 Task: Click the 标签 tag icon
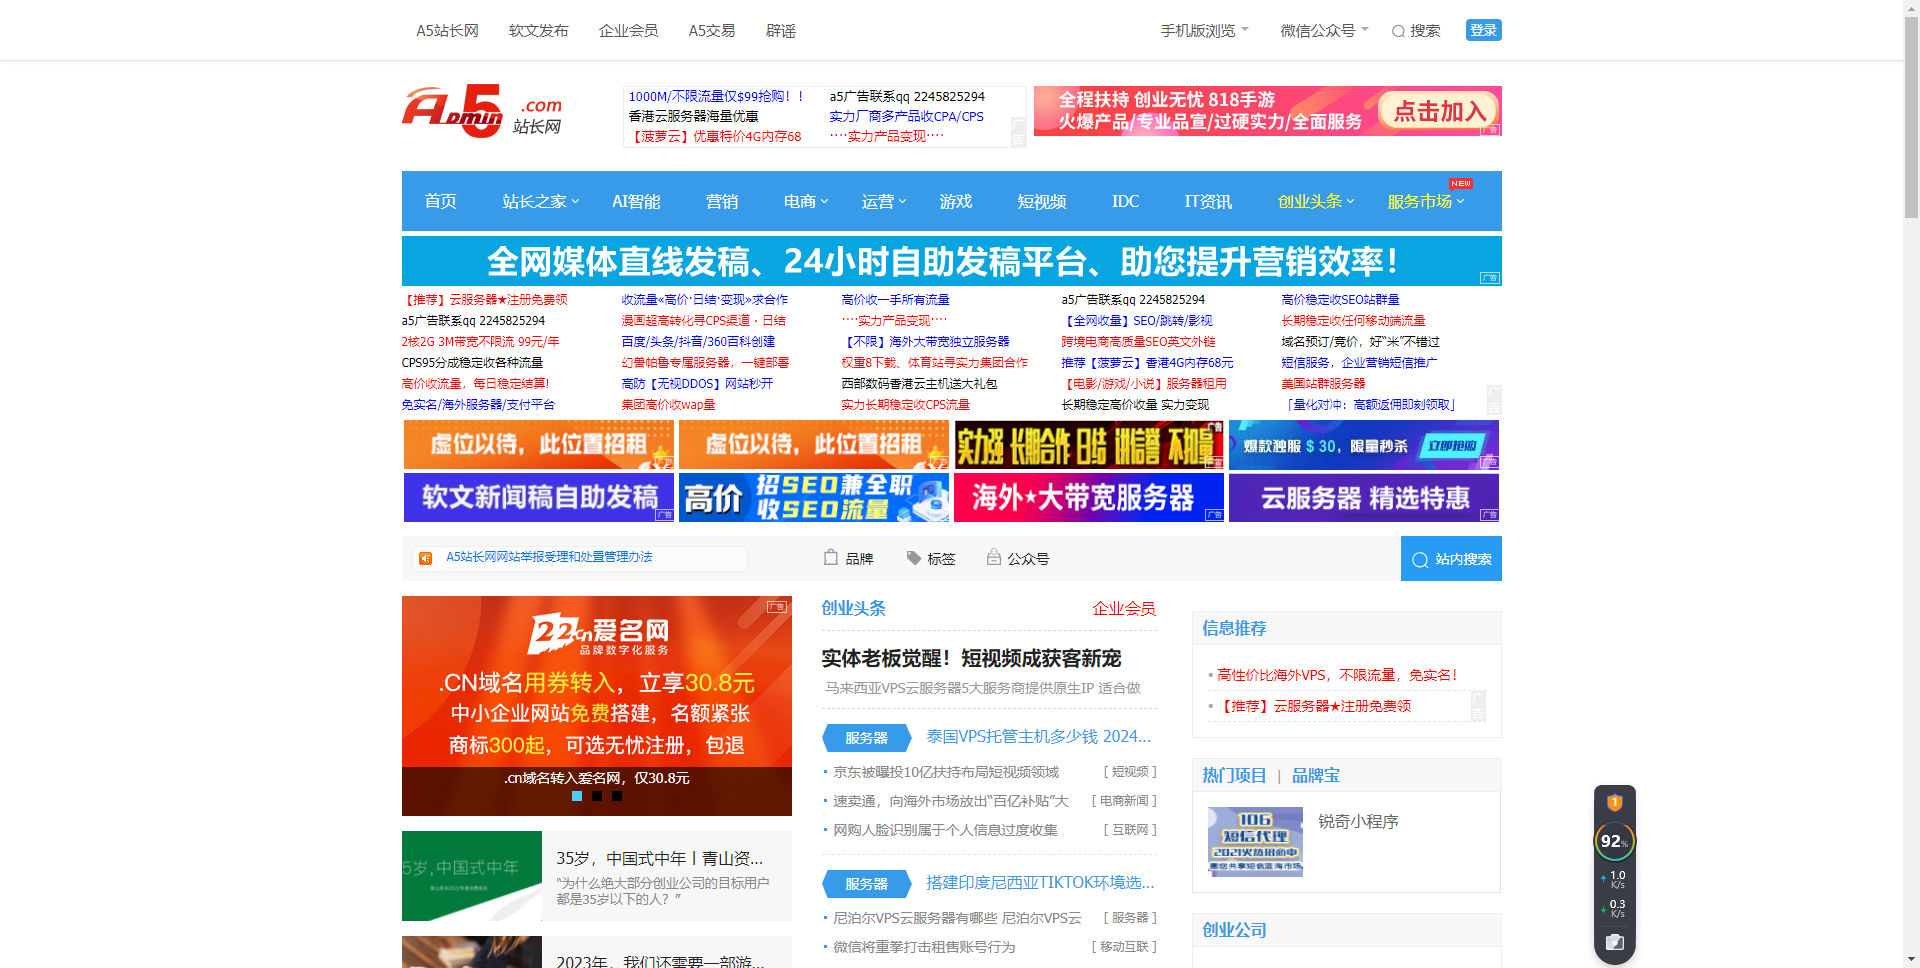point(913,557)
